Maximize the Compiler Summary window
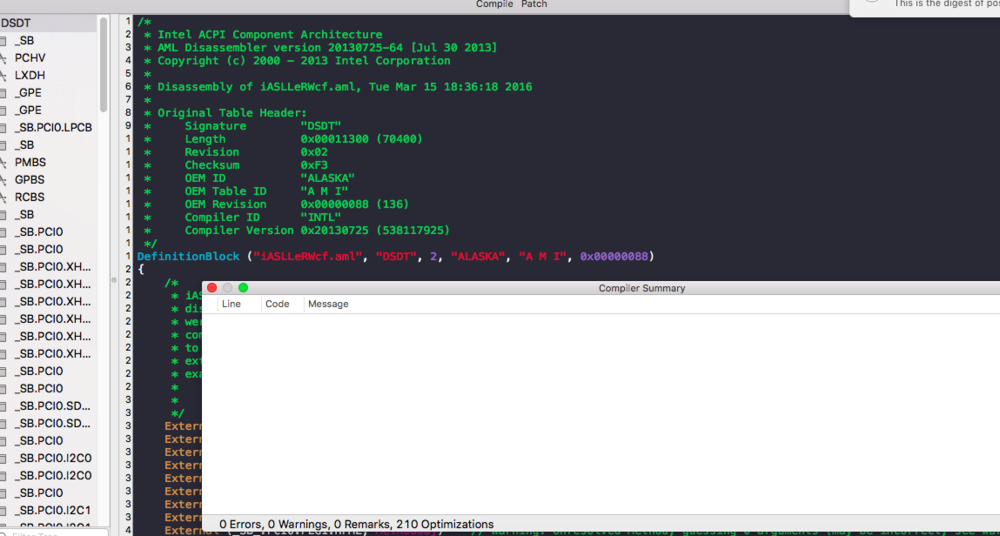This screenshot has height=536, width=1000. pyautogui.click(x=243, y=288)
